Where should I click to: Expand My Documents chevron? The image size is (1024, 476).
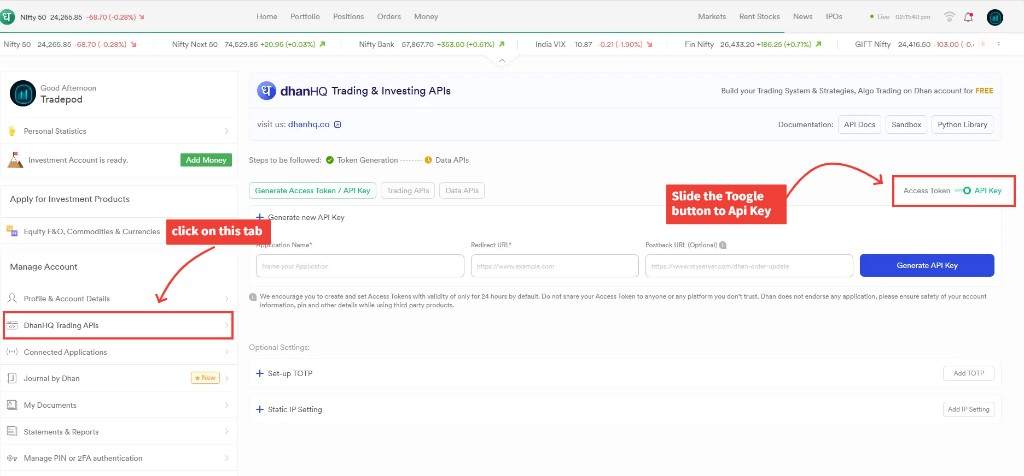[227, 405]
